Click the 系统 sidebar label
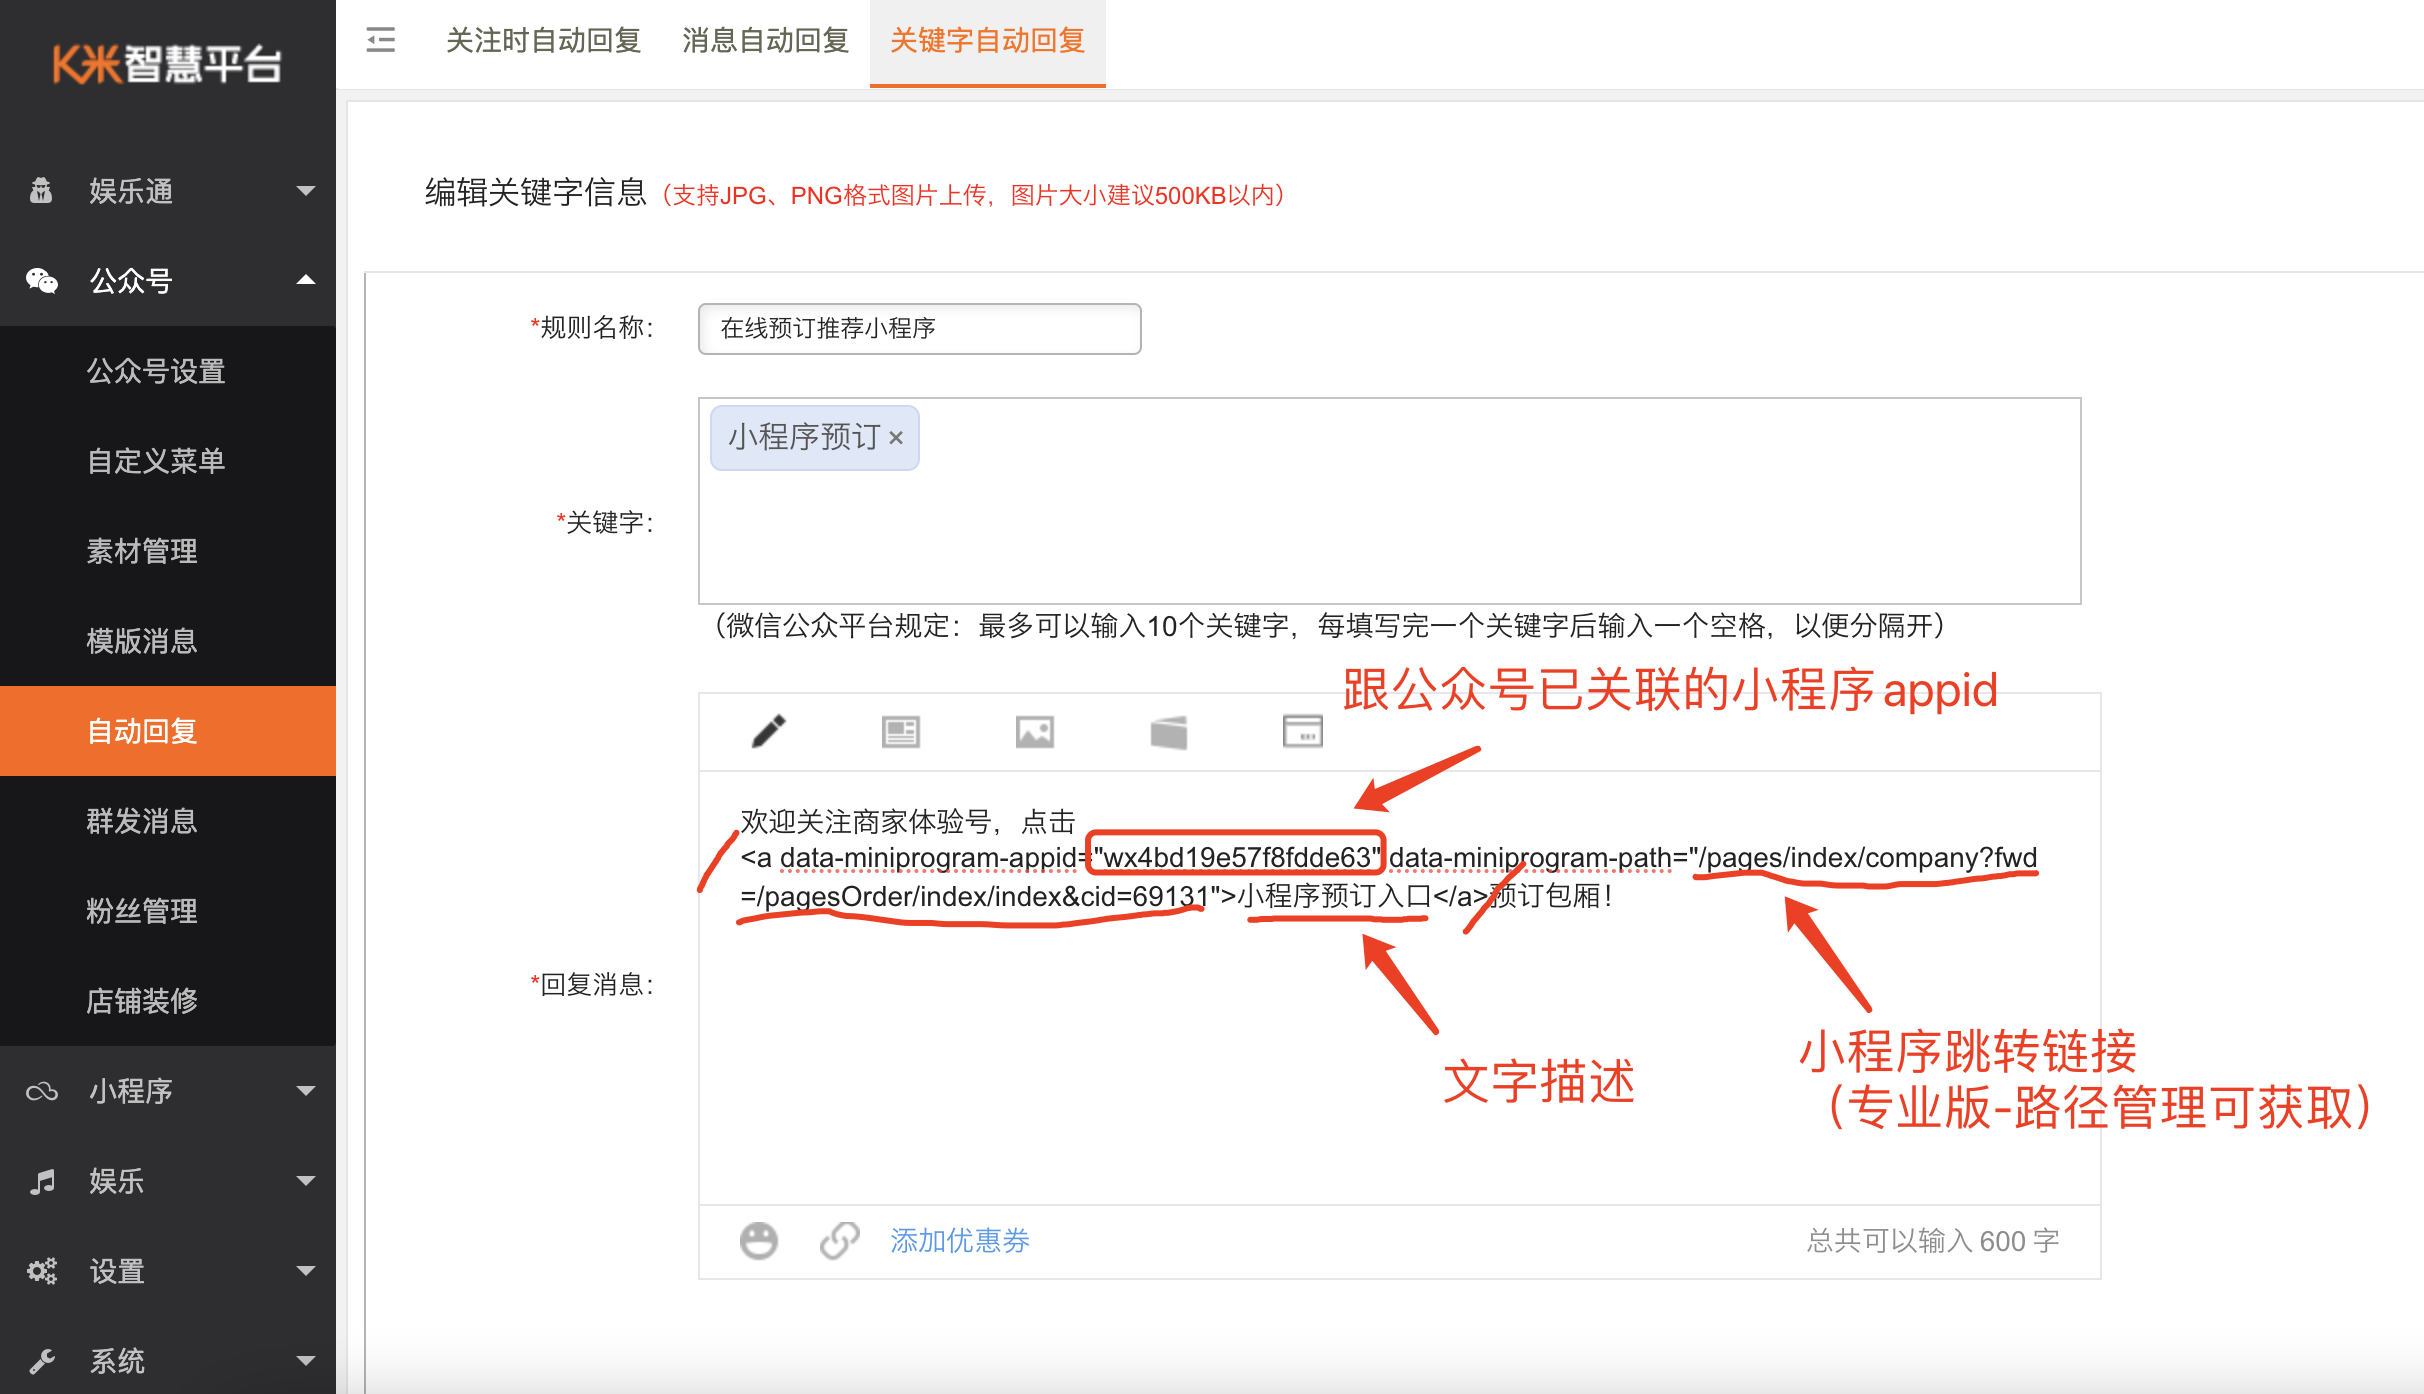2424x1394 pixels. click(x=117, y=1361)
